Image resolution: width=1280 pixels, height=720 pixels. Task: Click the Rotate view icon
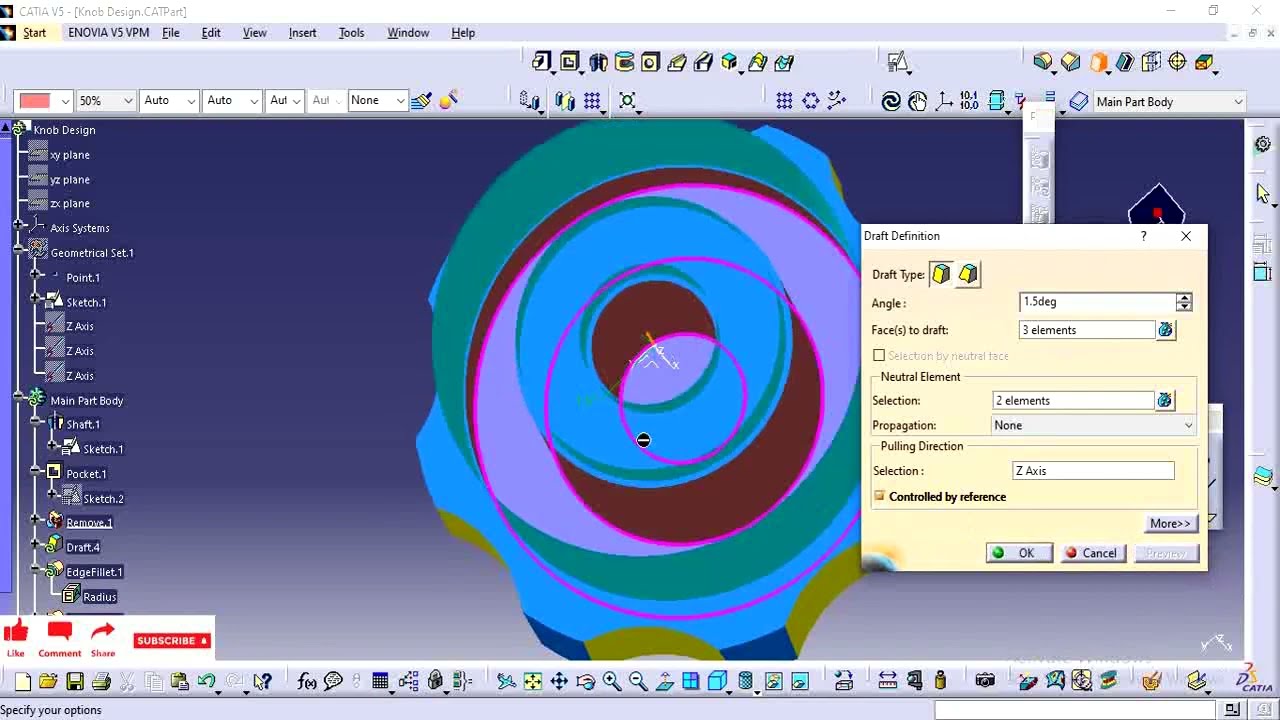click(585, 682)
